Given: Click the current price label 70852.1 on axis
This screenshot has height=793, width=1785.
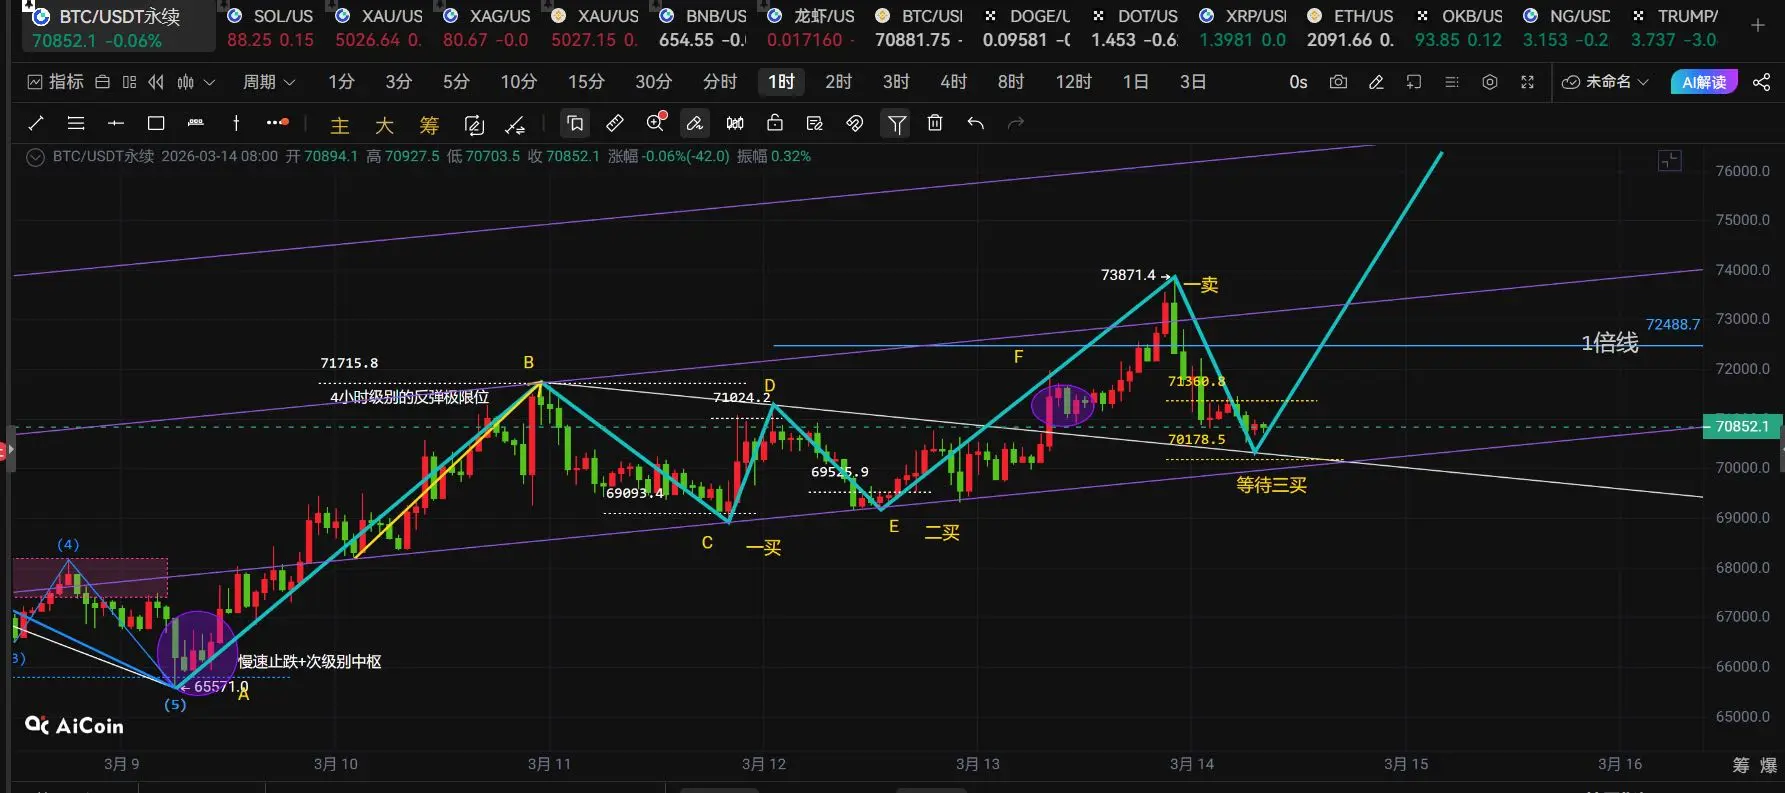Looking at the screenshot, I should pyautogui.click(x=1742, y=426).
